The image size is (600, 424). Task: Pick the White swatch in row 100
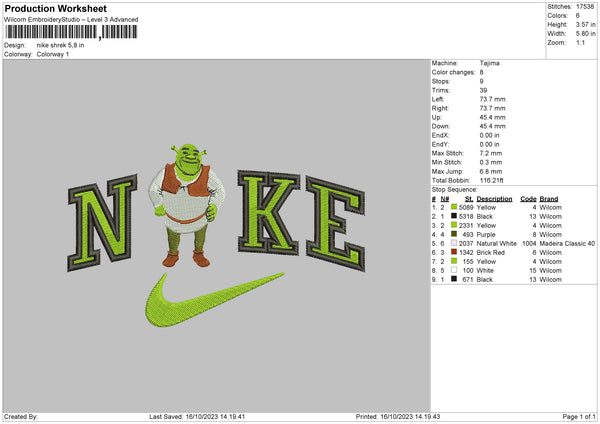(x=454, y=270)
